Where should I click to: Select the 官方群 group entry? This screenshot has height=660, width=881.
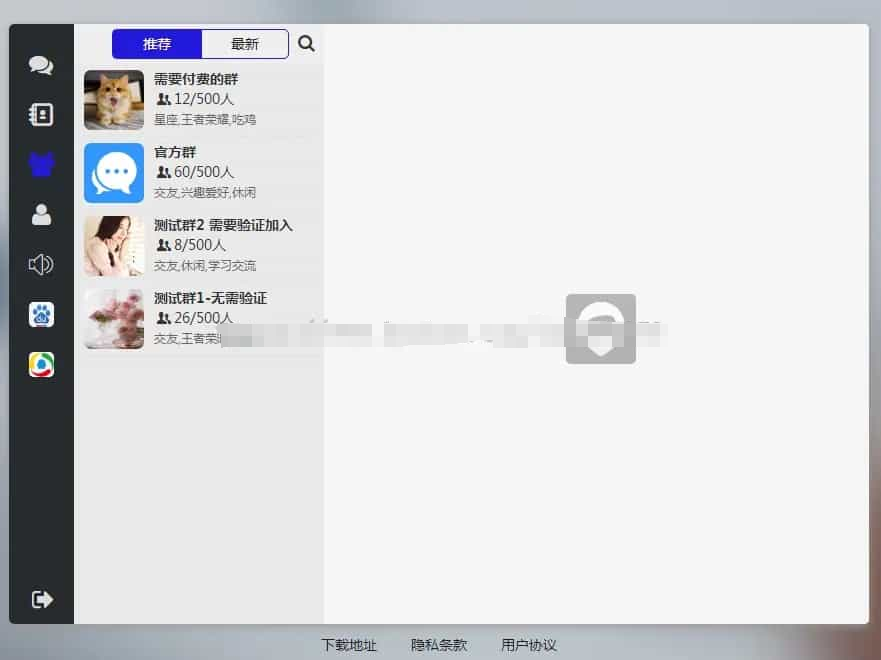(175, 152)
